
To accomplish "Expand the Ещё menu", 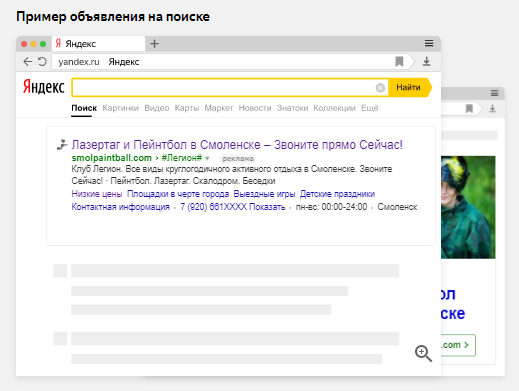I will tap(370, 108).
